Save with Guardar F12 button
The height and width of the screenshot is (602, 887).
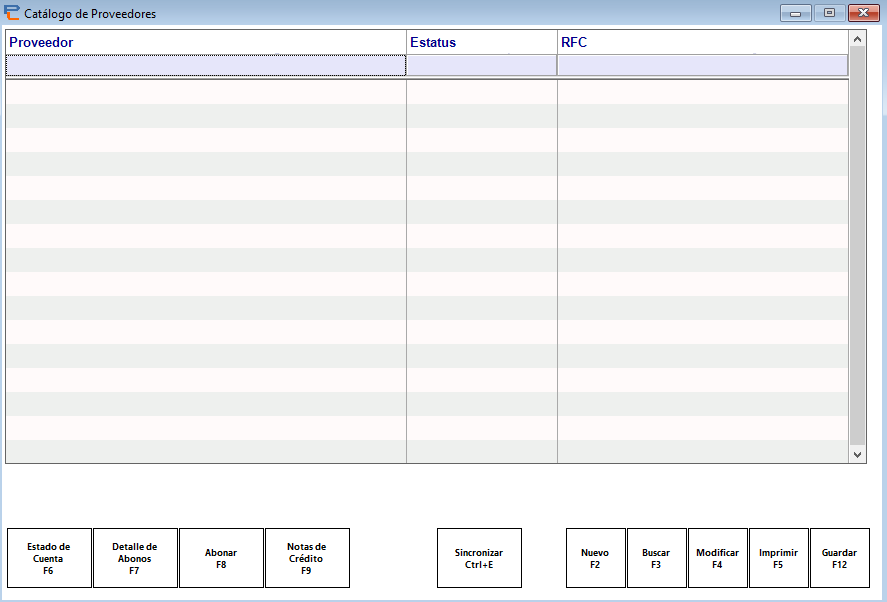click(840, 558)
